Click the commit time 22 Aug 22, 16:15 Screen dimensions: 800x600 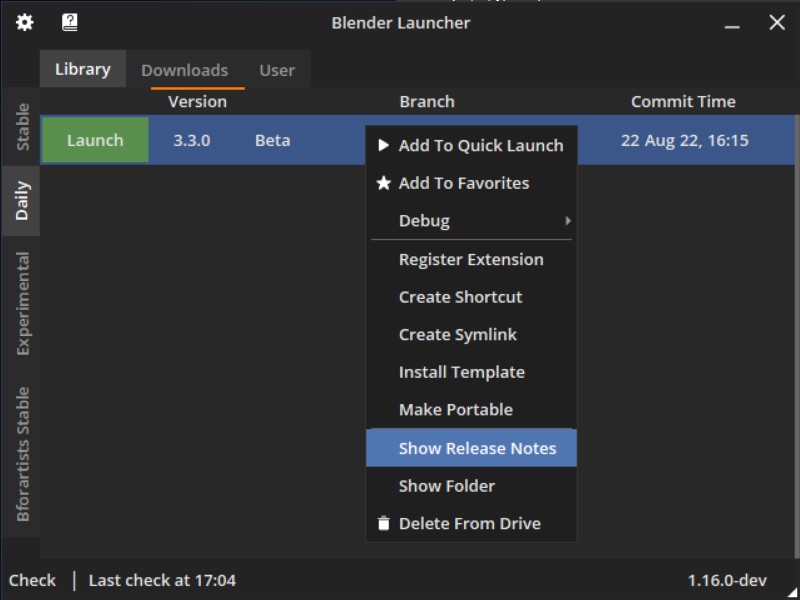685,140
